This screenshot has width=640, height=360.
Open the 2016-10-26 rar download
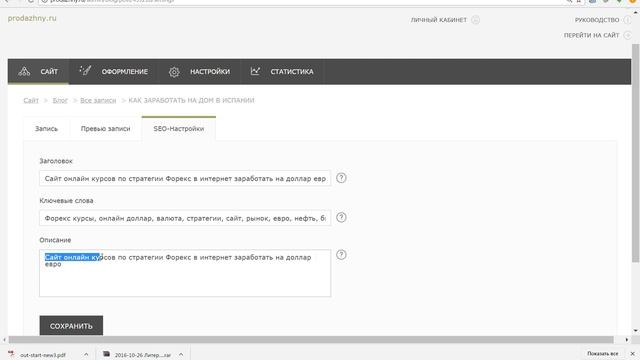point(143,355)
